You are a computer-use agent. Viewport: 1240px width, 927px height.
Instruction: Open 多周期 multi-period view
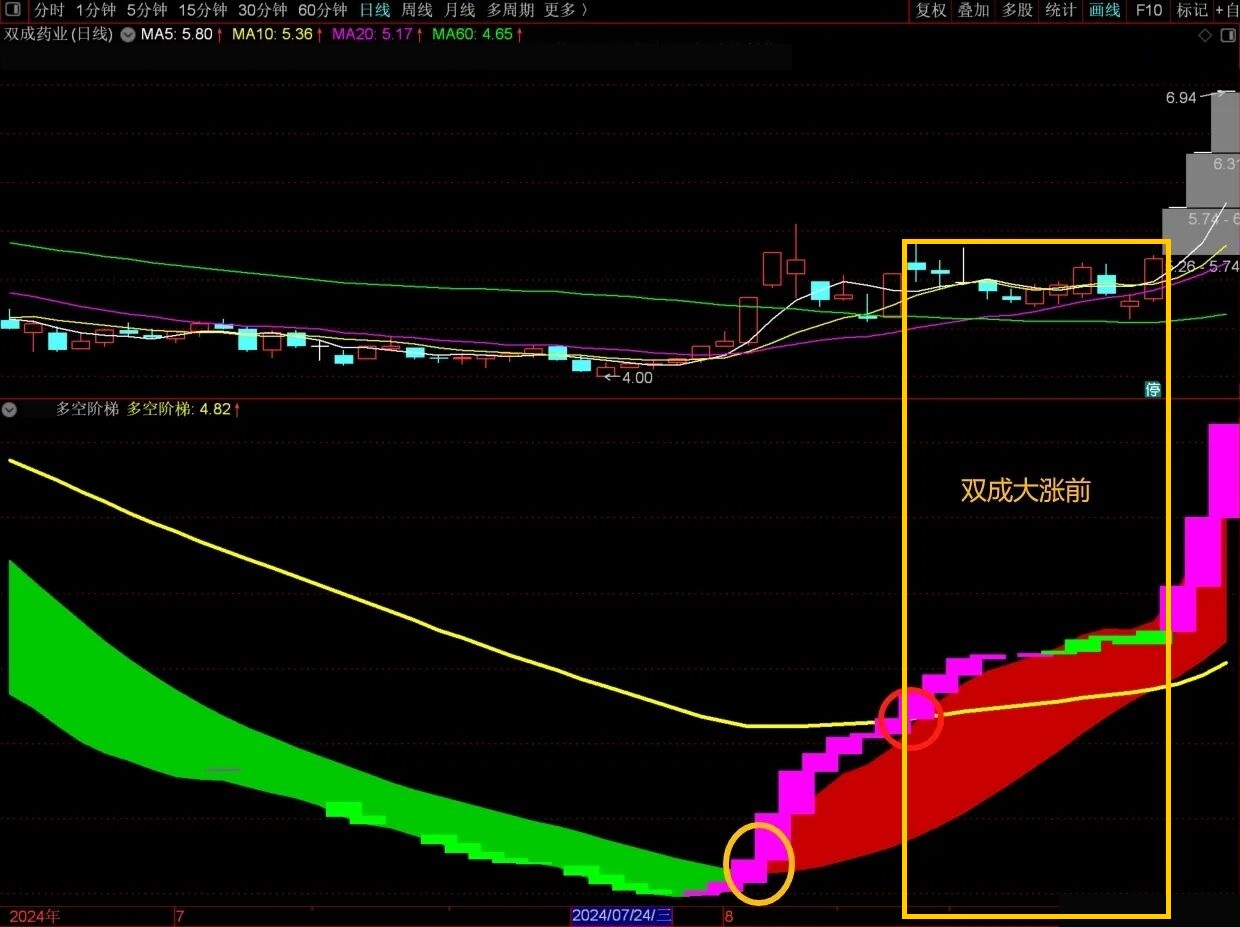click(510, 10)
